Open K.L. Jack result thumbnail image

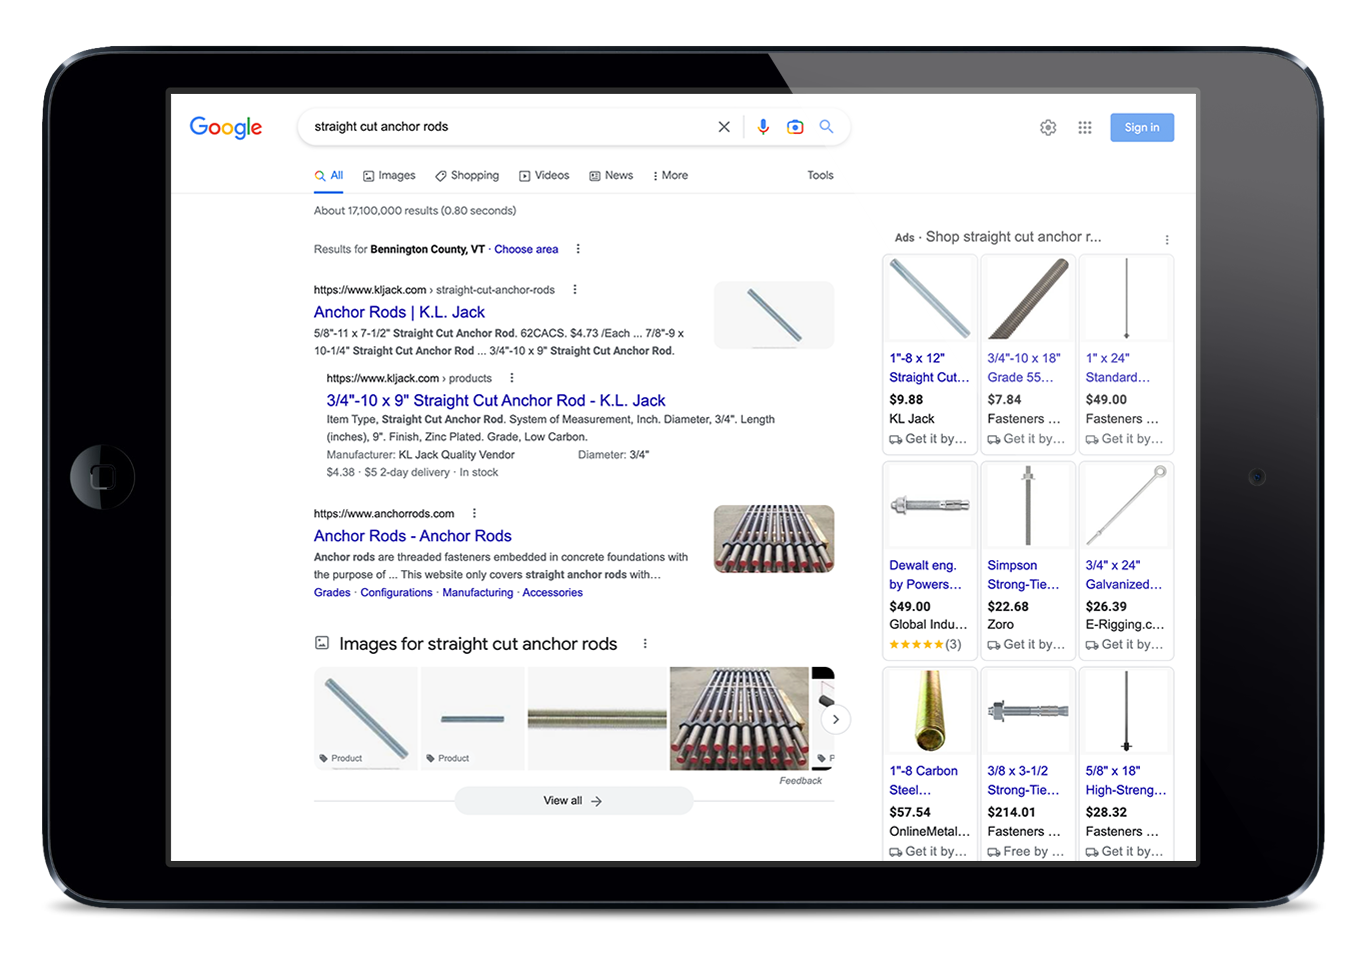pyautogui.click(x=774, y=315)
